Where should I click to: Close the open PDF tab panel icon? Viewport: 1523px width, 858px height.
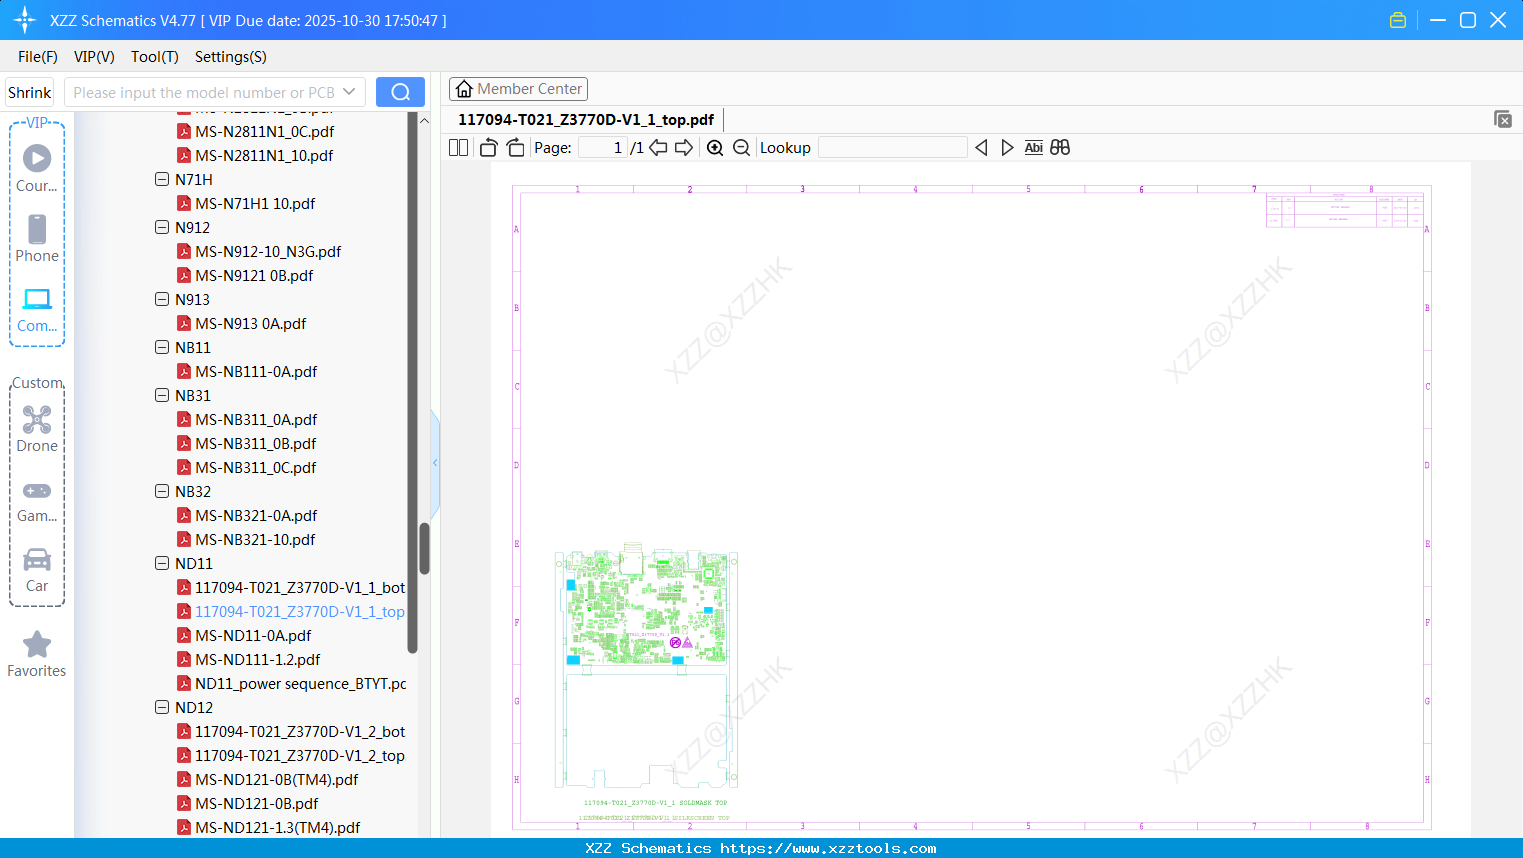1503,119
